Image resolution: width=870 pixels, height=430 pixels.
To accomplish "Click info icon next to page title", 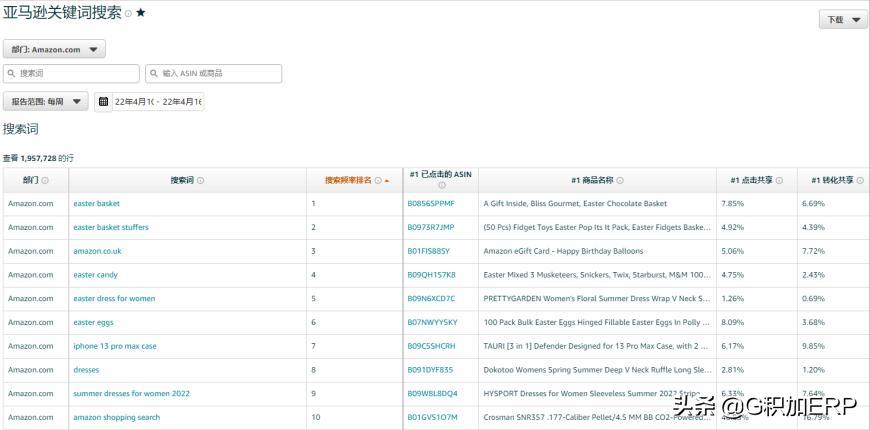I will (128, 14).
